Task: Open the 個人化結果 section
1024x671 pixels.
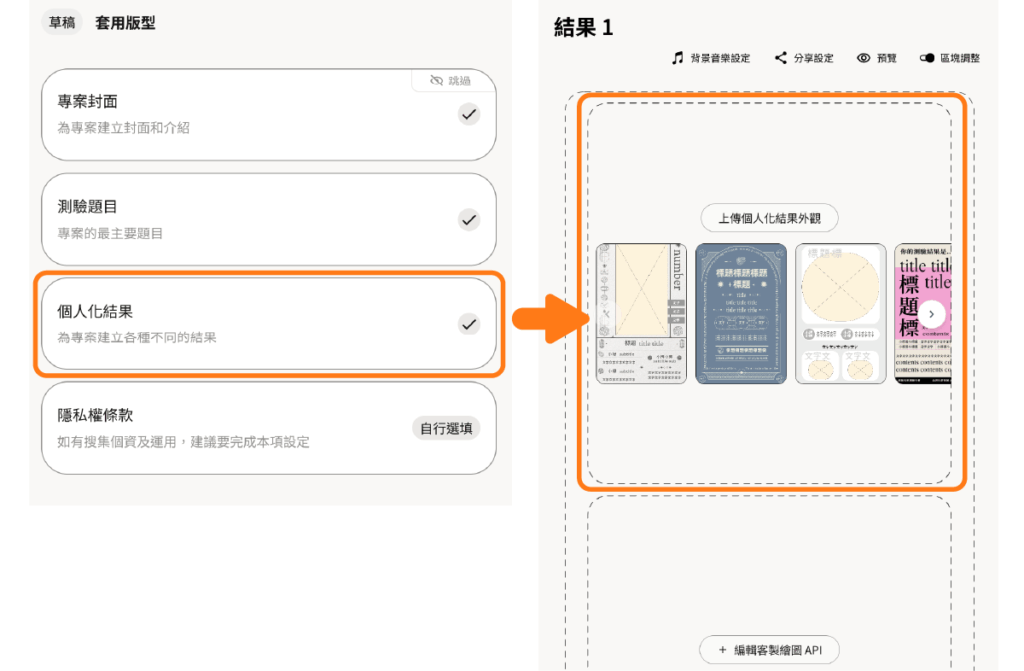Action: (x=268, y=324)
